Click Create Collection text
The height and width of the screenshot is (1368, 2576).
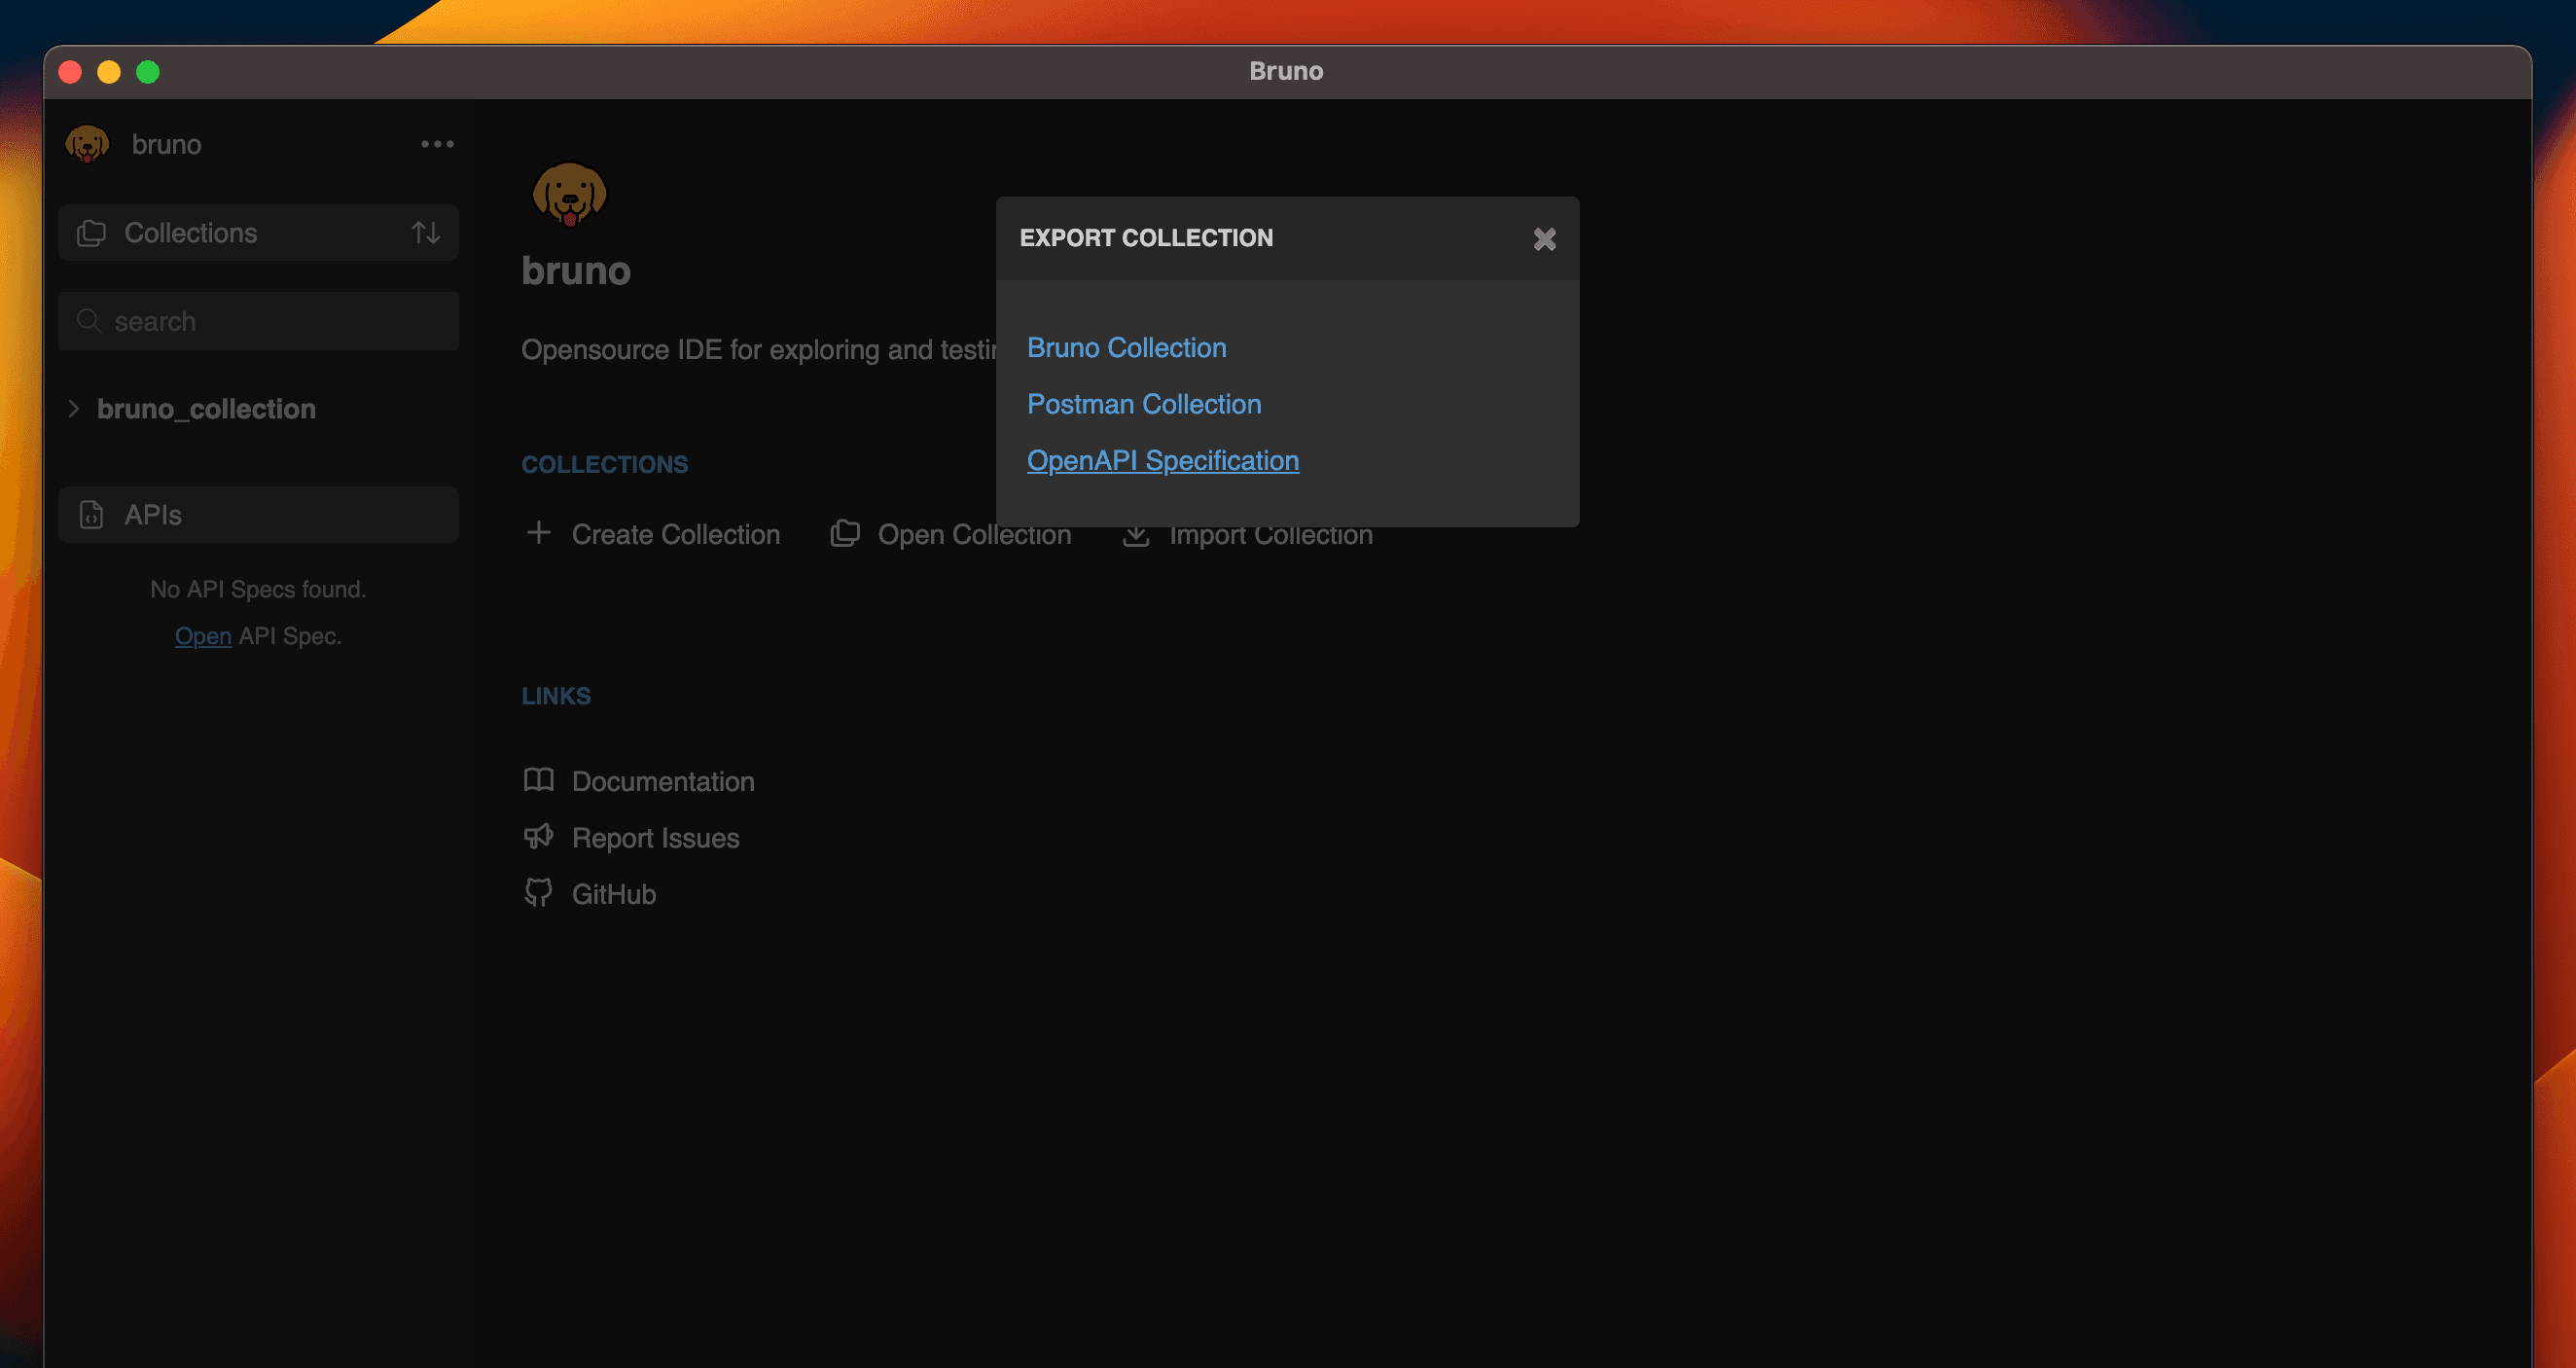pos(676,534)
